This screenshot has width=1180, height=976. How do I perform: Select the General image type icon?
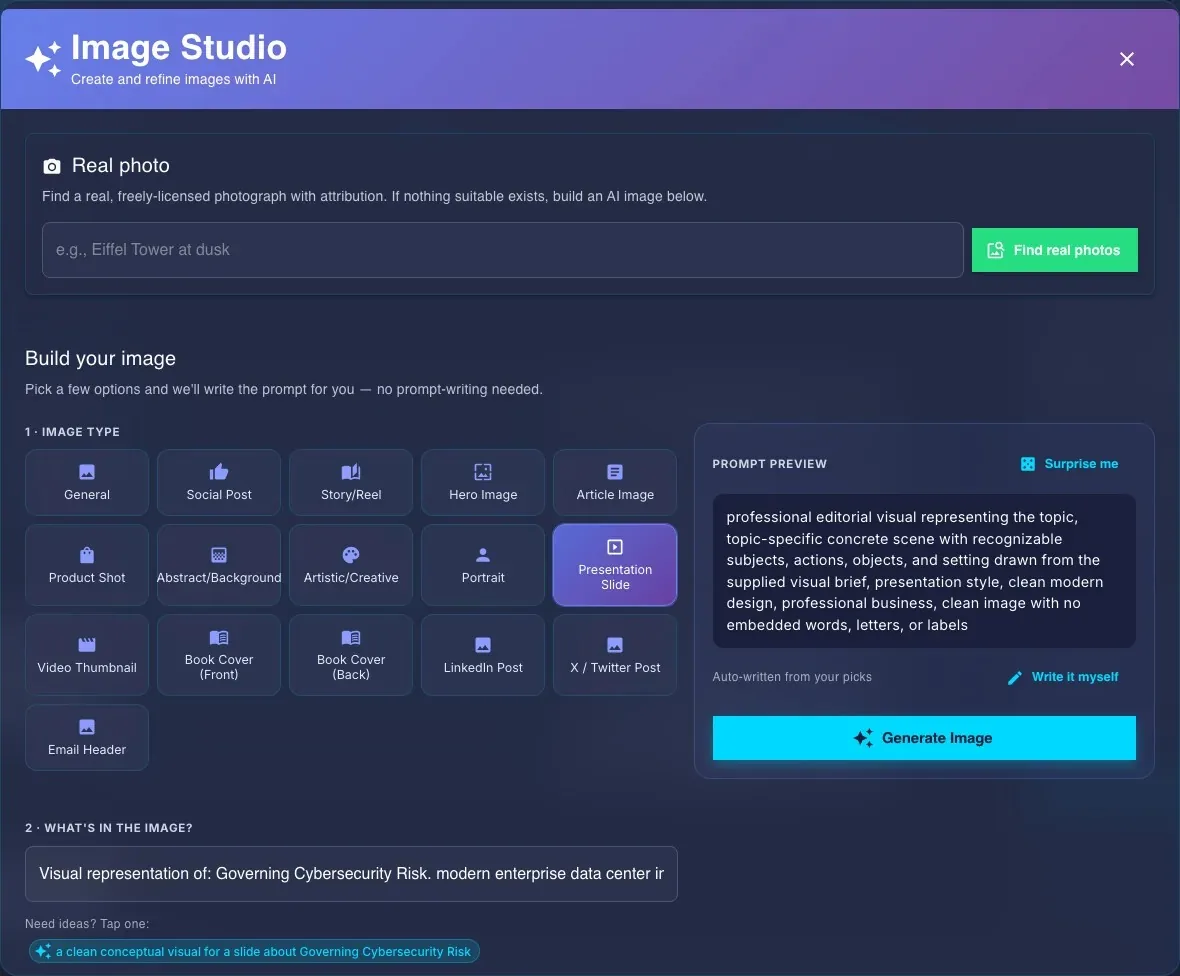tap(87, 472)
